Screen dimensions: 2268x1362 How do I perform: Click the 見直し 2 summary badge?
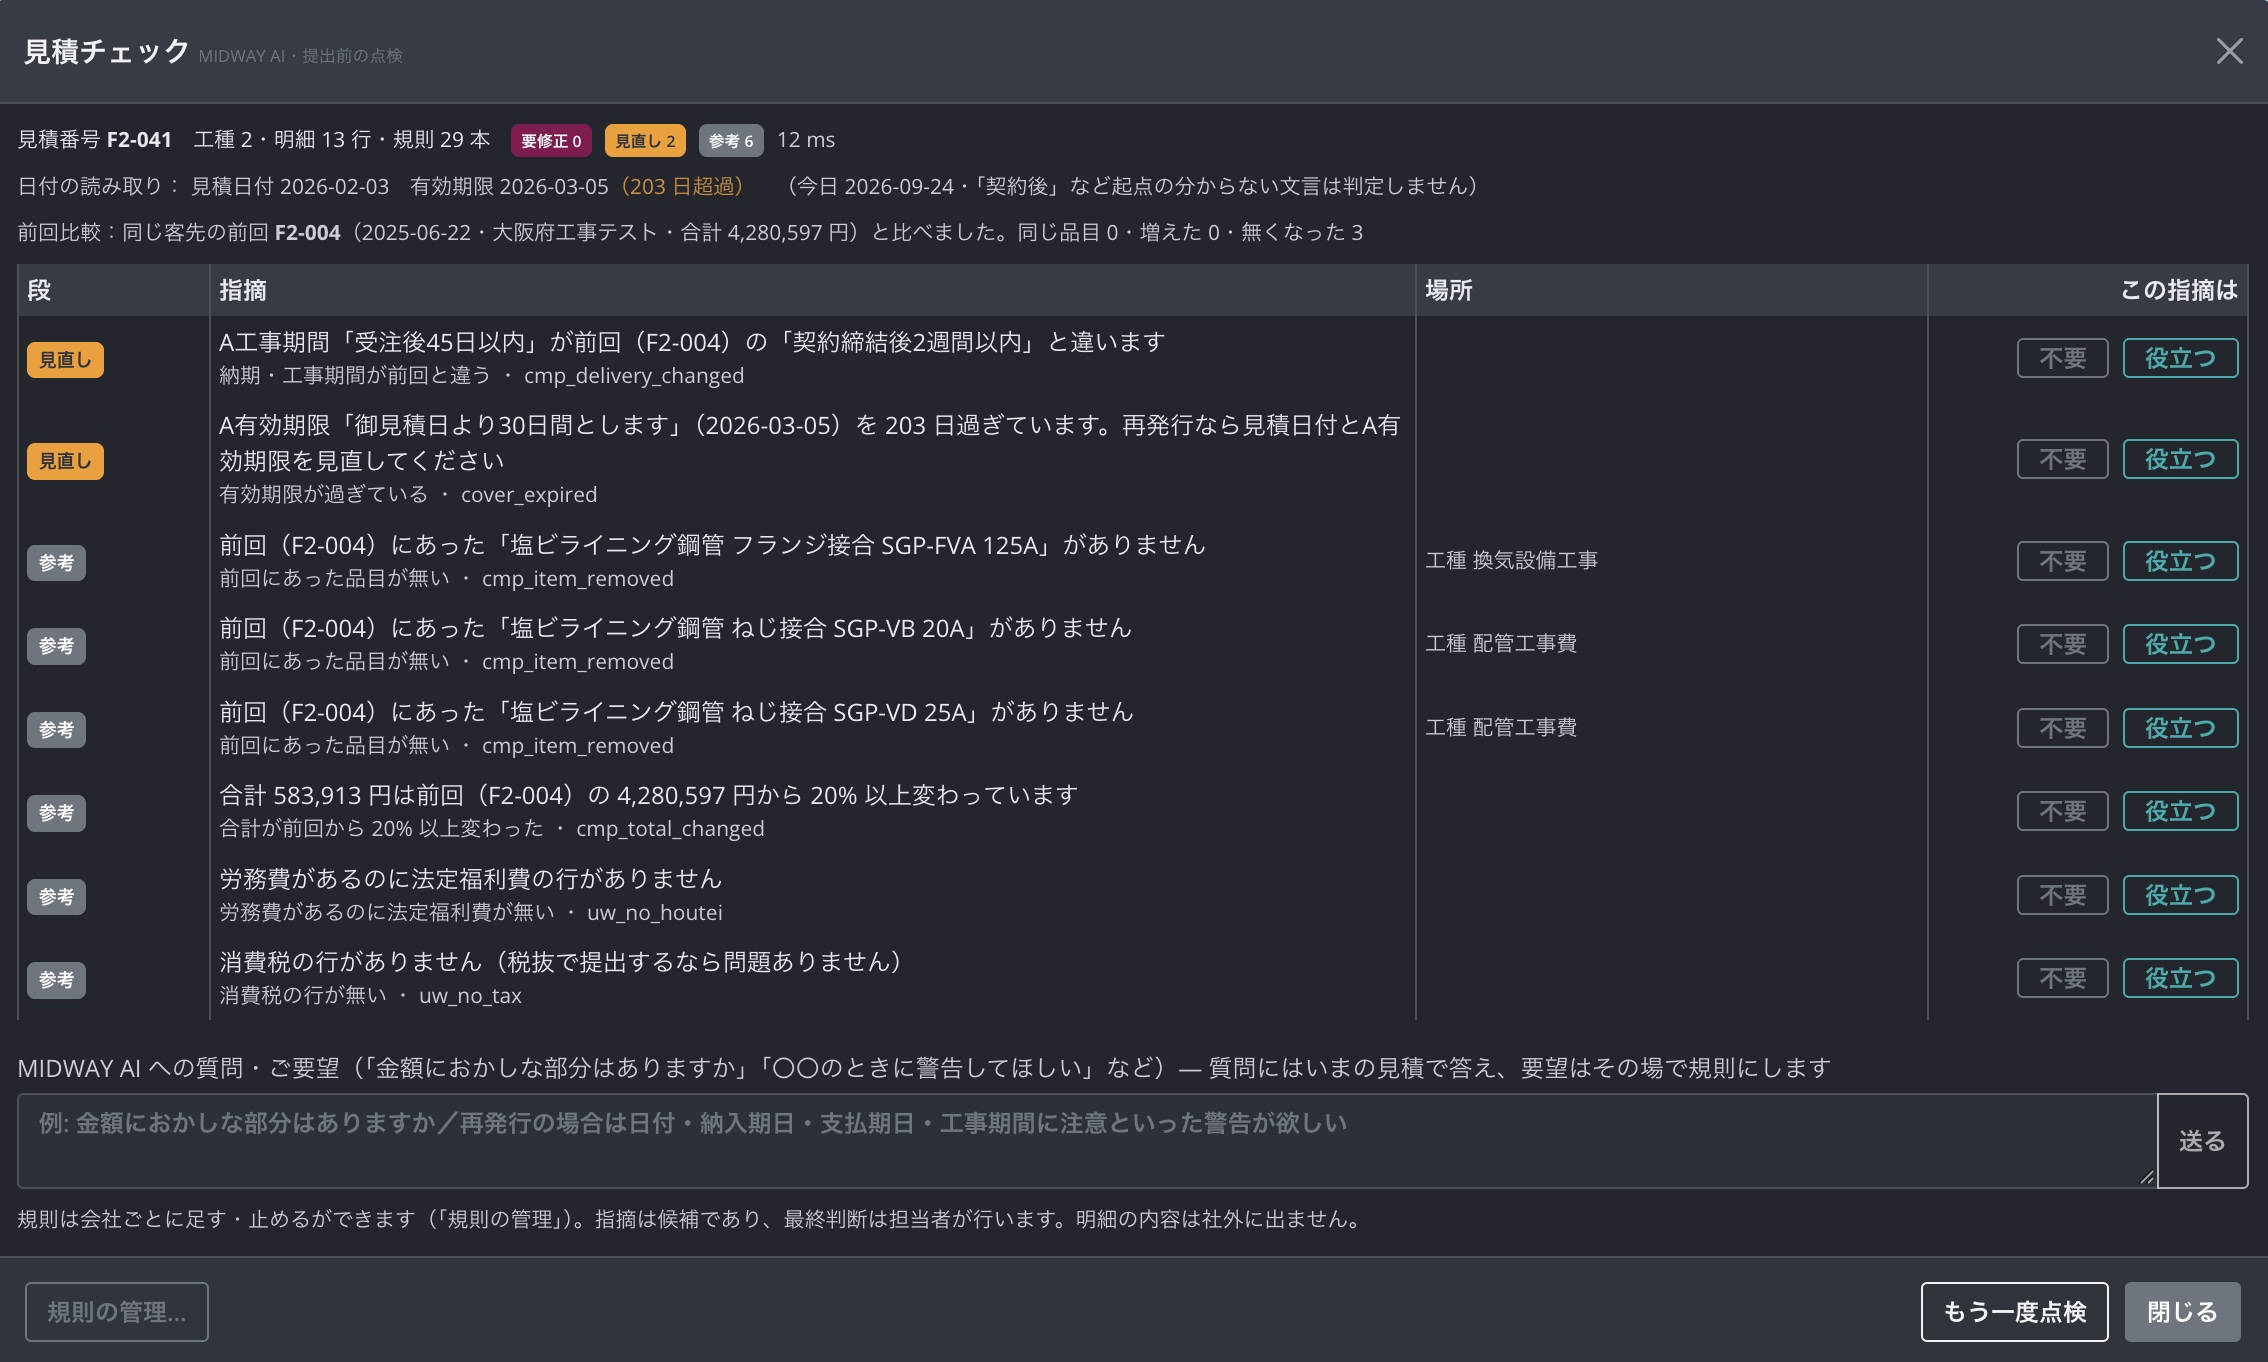point(645,141)
